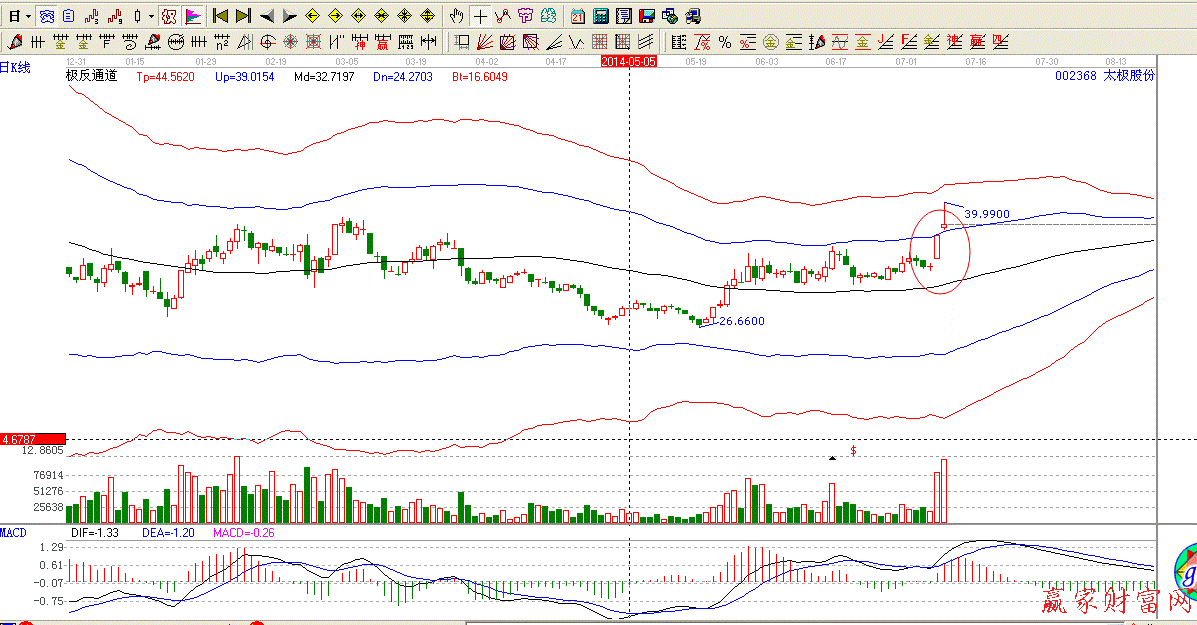Open the calculator icon
Screen dimensions: 1197x625
pos(601,16)
